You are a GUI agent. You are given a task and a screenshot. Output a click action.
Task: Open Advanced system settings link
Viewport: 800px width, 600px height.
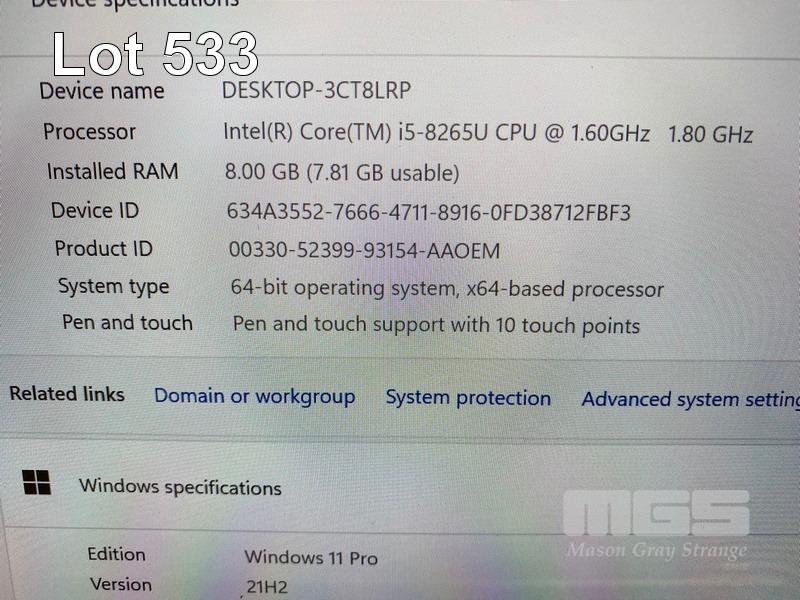coord(691,399)
